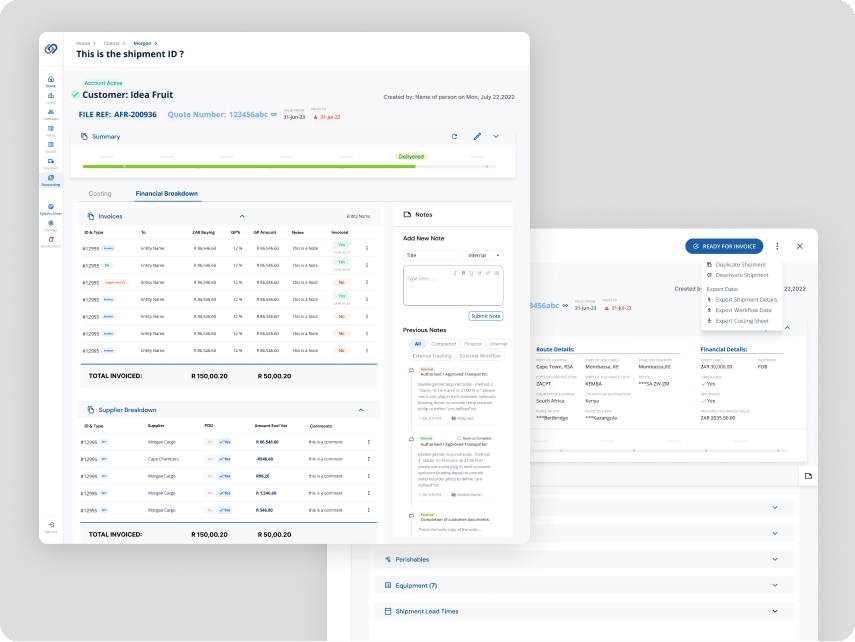The height and width of the screenshot is (642, 855).
Task: Check the Mark as Complete checkbox
Action: pyautogui.click(x=457, y=437)
